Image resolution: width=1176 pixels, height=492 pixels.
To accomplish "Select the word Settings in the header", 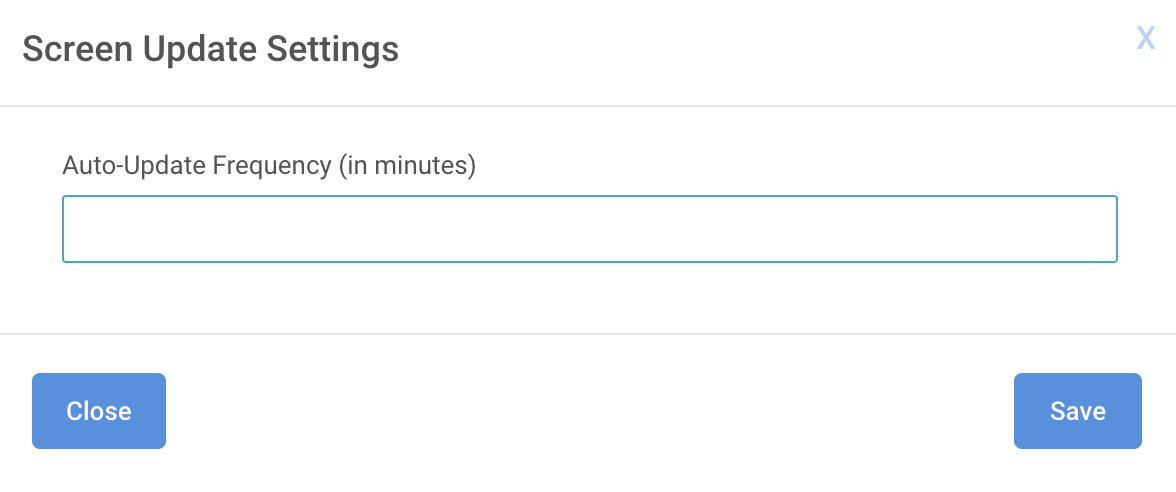I will (x=333, y=50).
